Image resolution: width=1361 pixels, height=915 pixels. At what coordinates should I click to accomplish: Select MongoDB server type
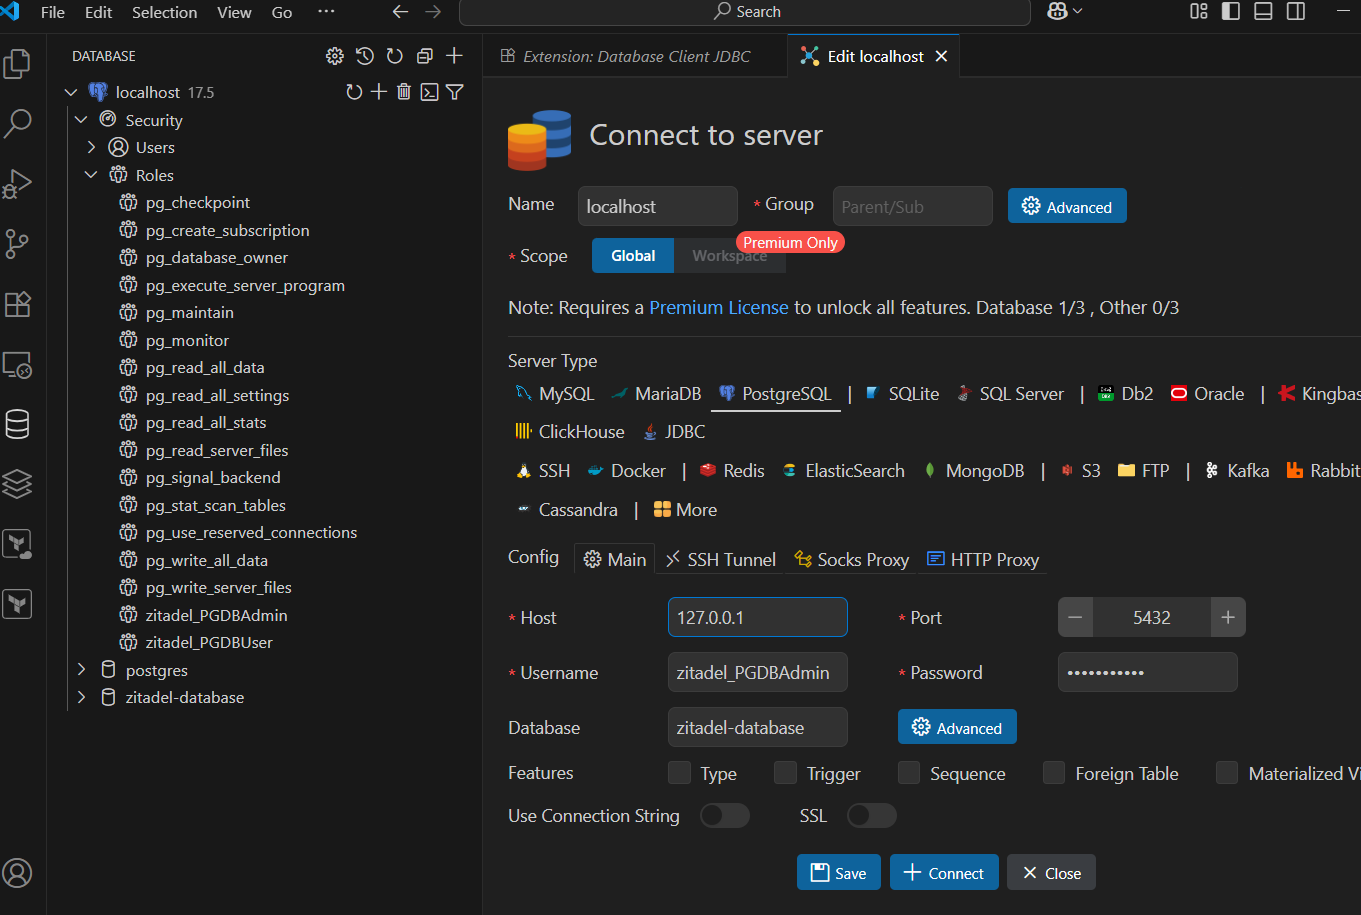point(974,471)
